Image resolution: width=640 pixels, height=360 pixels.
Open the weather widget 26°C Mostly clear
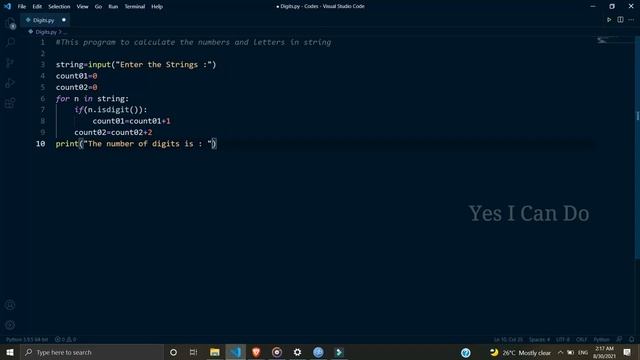(x=520, y=352)
